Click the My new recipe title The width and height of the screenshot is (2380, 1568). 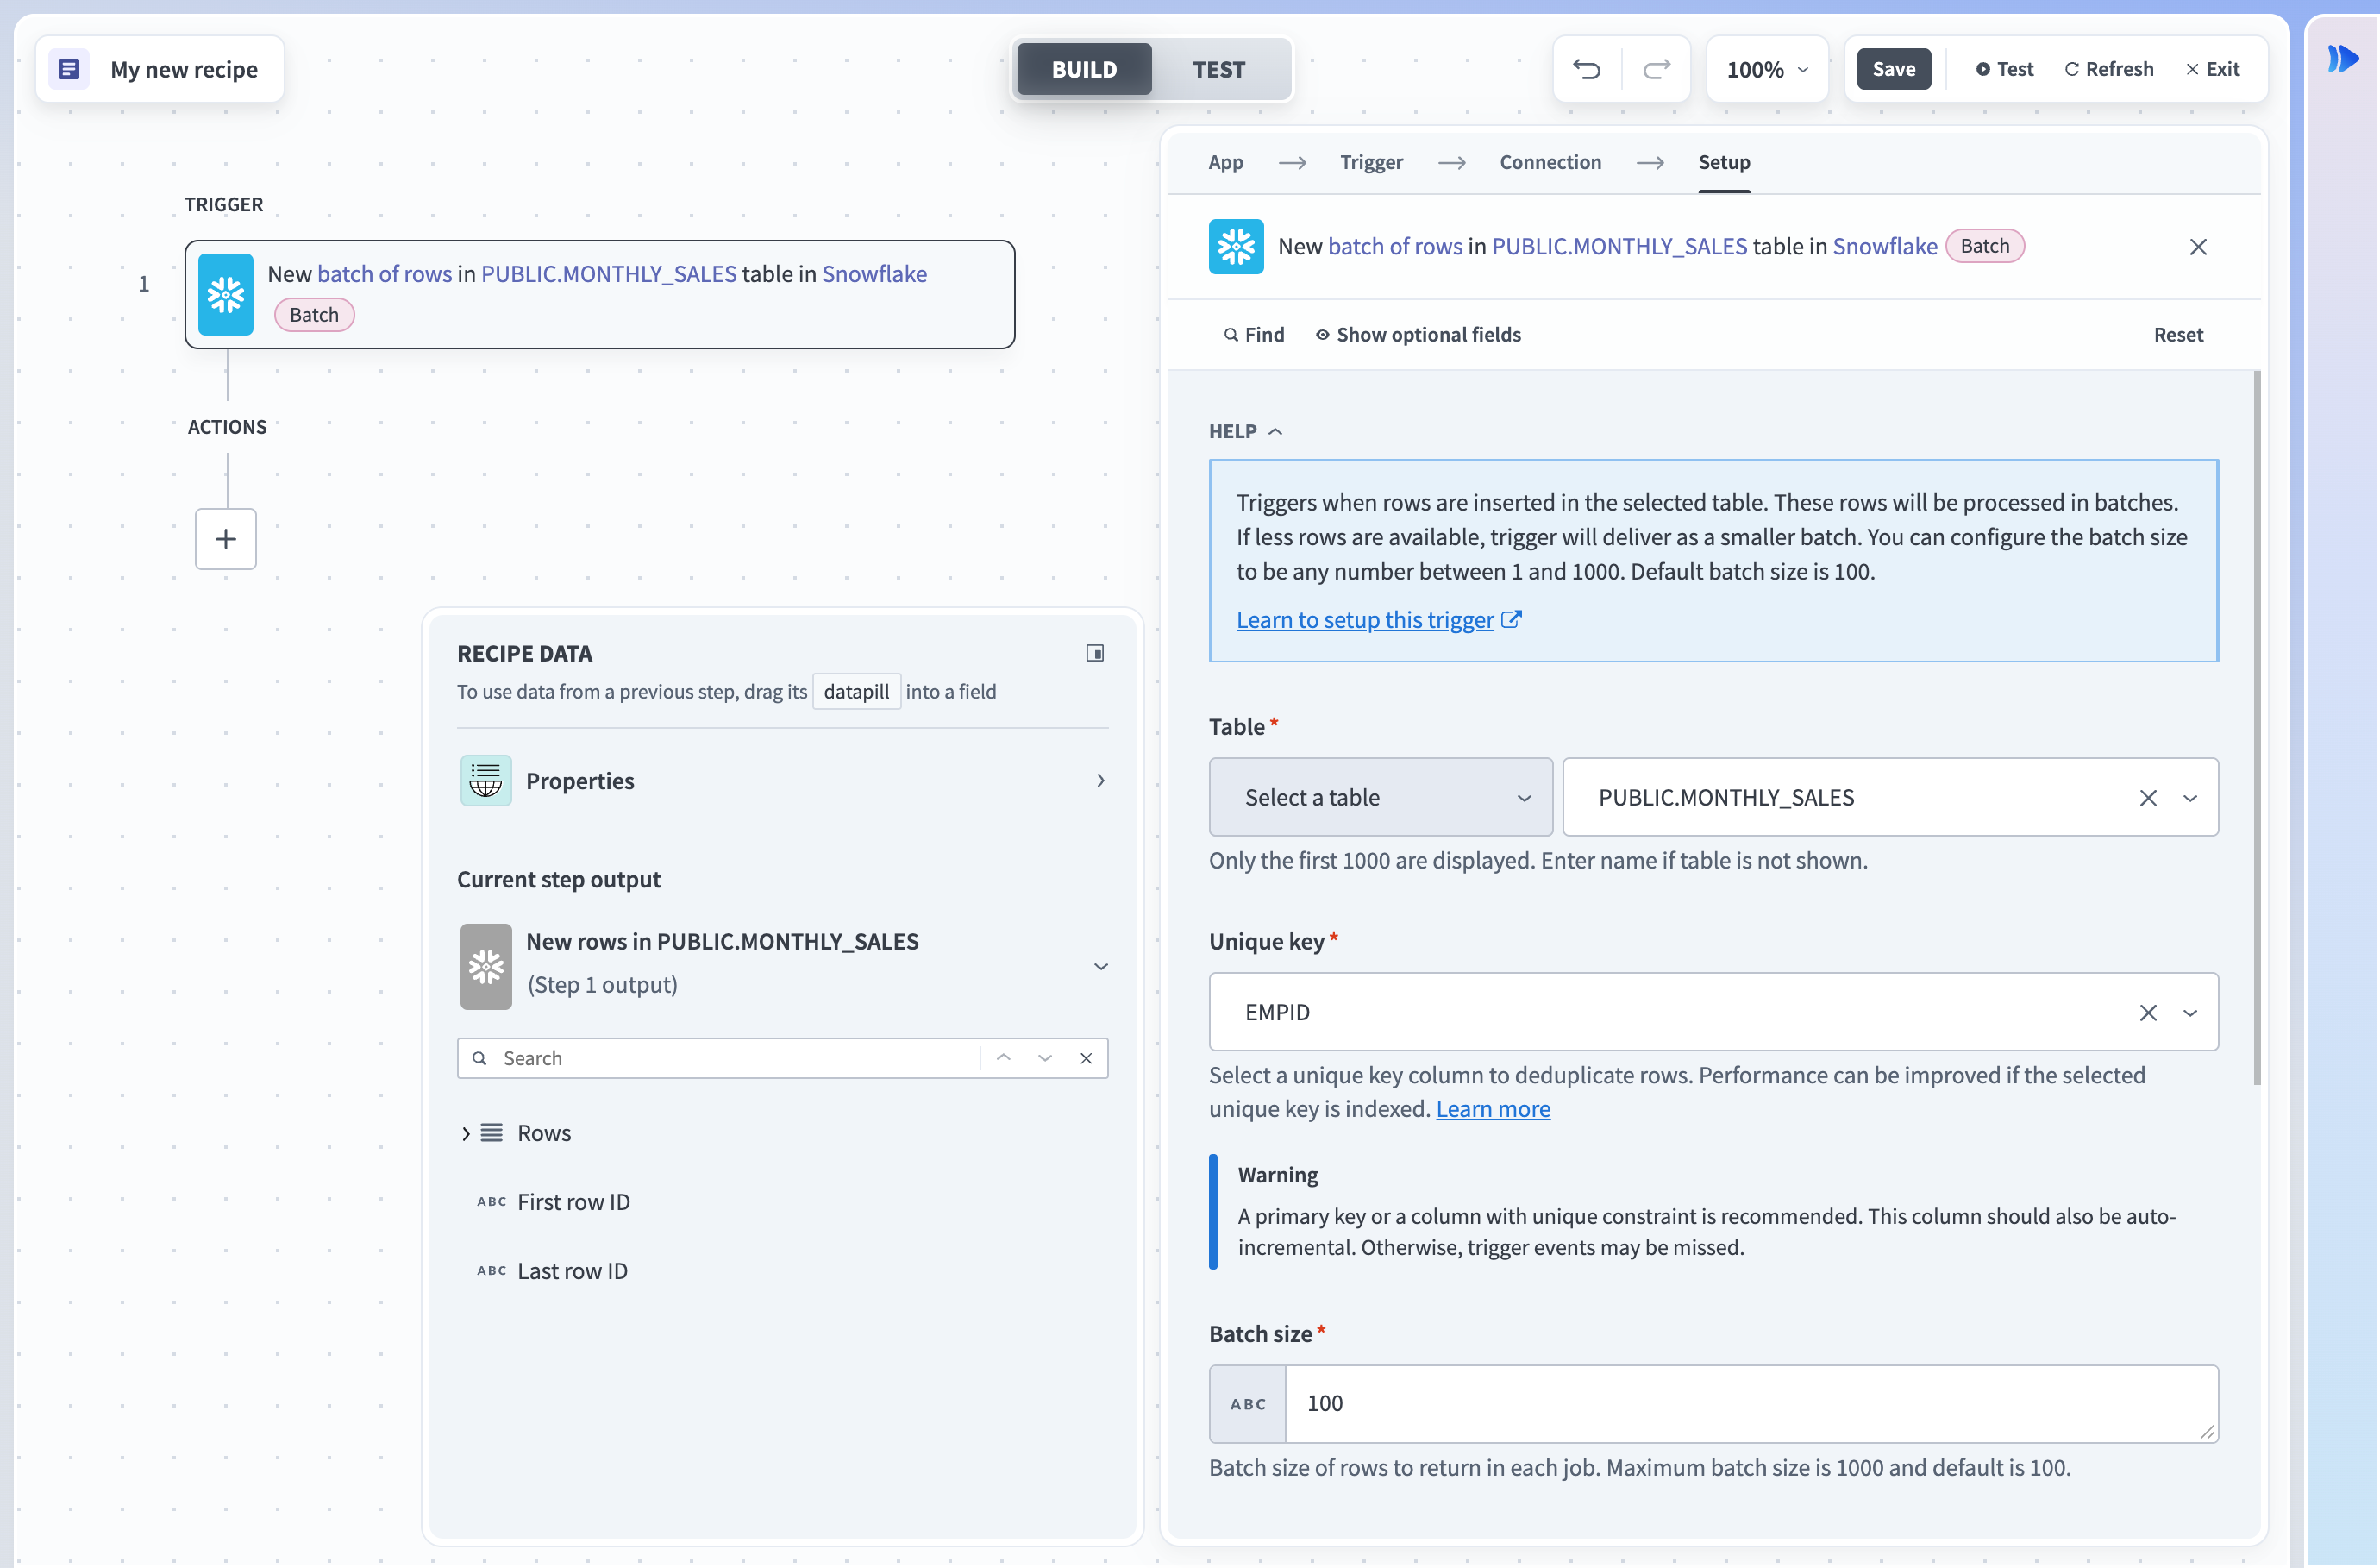pyautogui.click(x=184, y=69)
